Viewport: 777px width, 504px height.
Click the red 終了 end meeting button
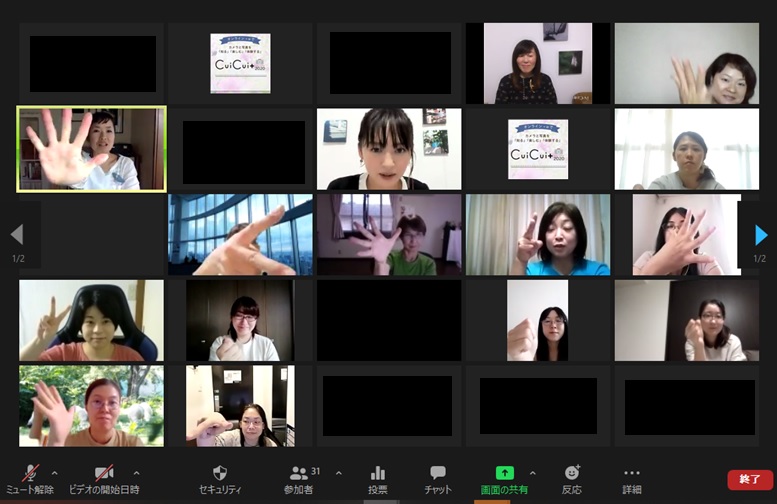click(749, 479)
